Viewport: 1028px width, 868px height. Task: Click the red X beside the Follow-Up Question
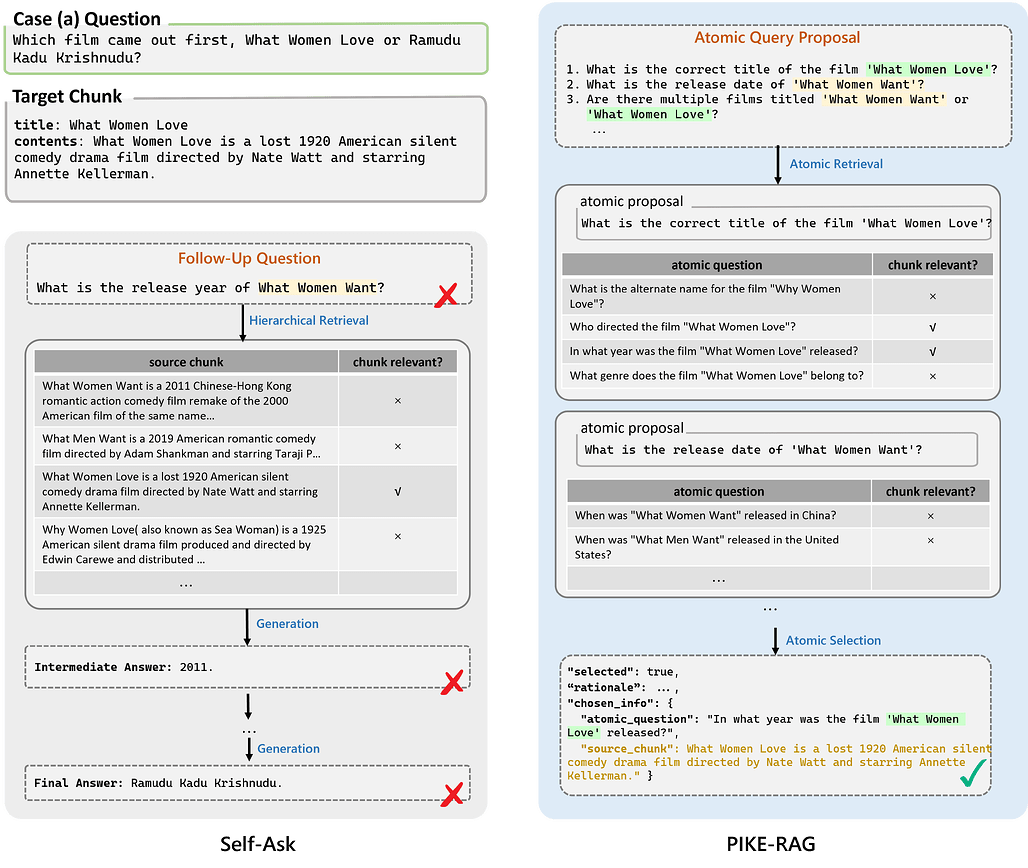coord(446,295)
